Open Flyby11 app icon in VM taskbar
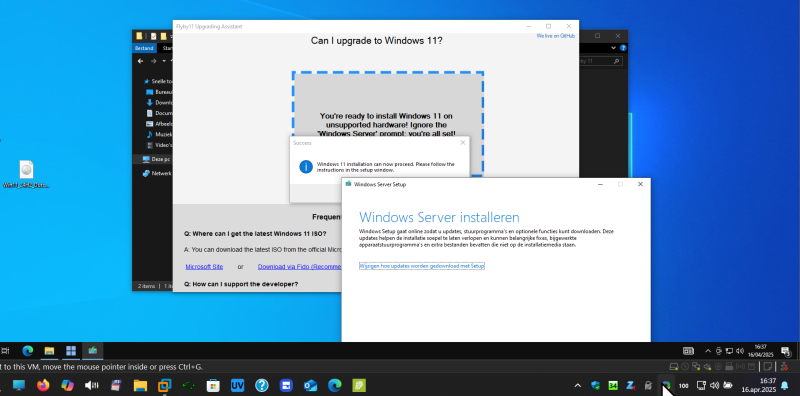The height and width of the screenshot is (396, 800). (x=71, y=351)
